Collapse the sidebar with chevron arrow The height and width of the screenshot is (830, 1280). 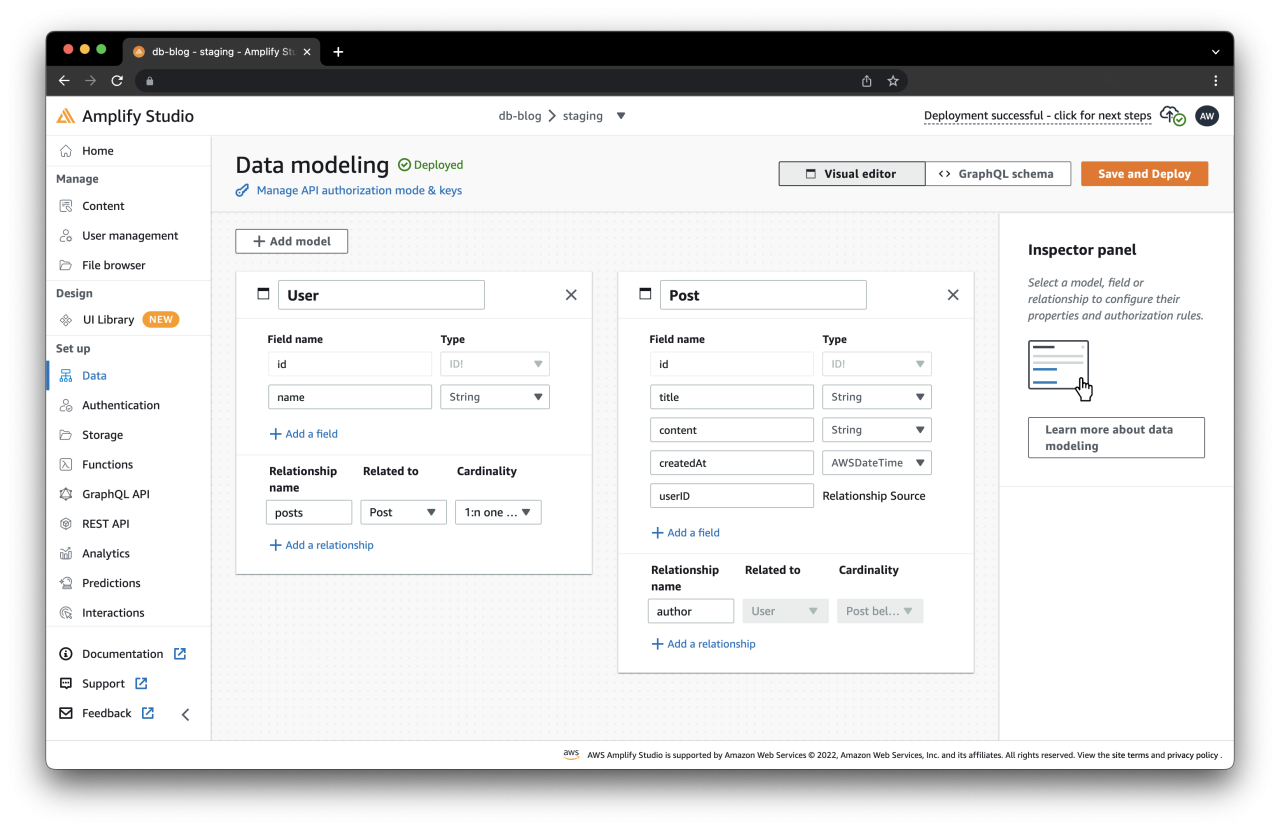click(x=185, y=714)
